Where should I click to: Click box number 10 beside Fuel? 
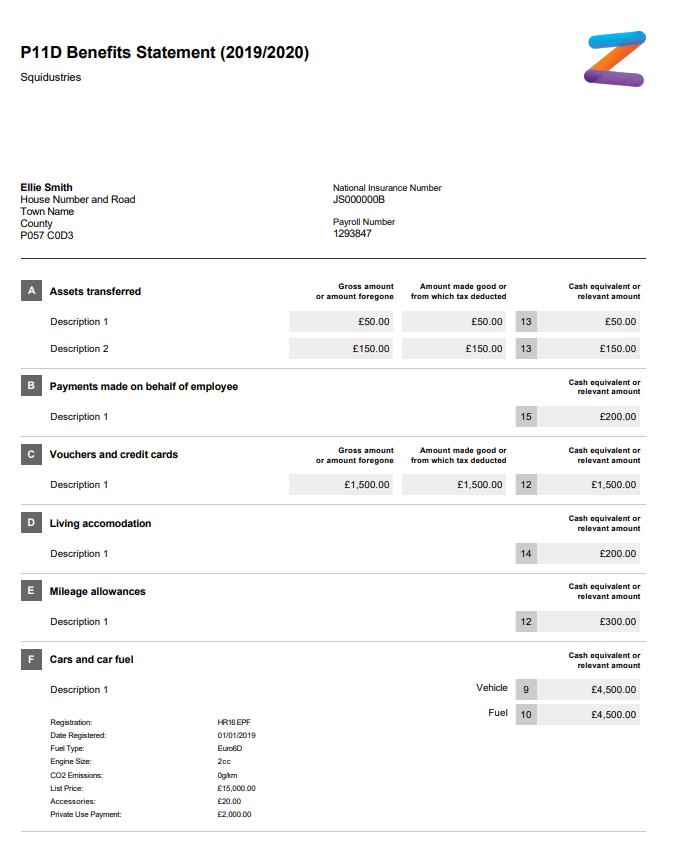pos(526,715)
